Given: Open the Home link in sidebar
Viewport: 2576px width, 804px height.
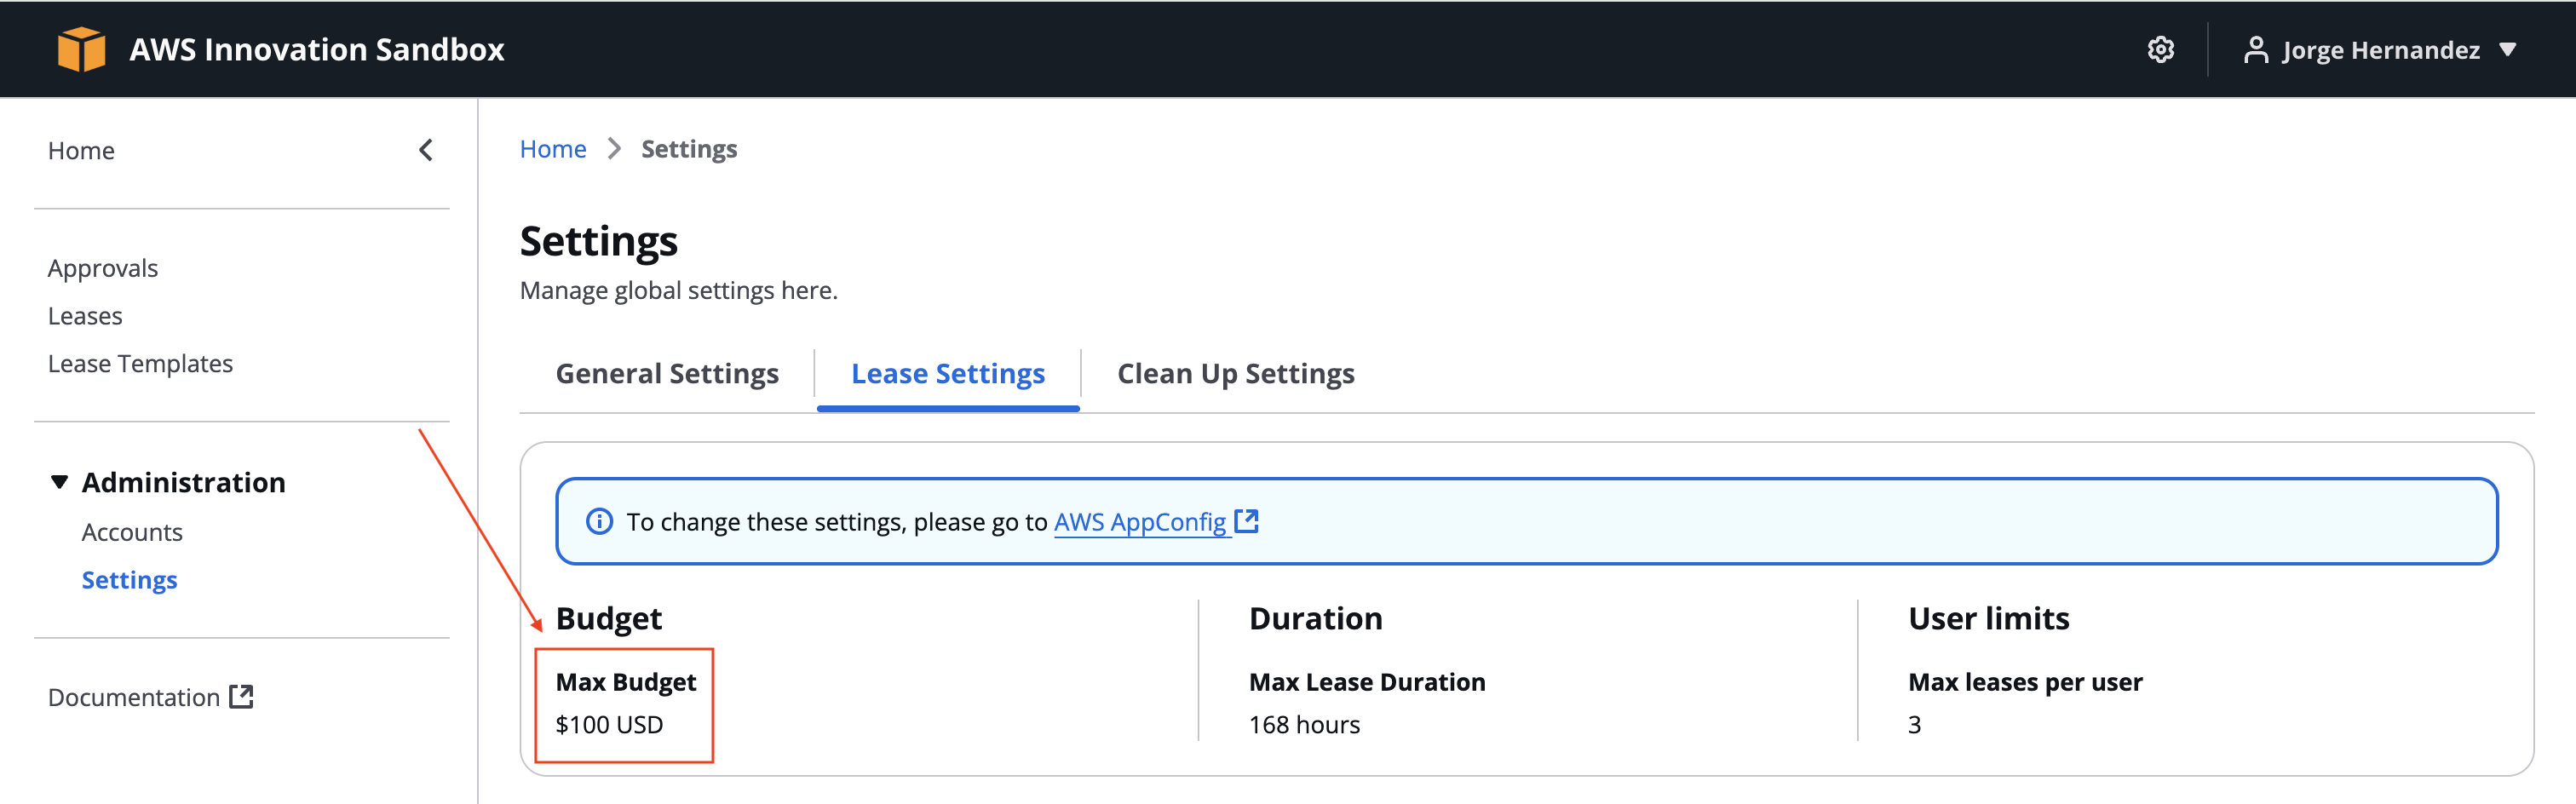Looking at the screenshot, I should [81, 150].
